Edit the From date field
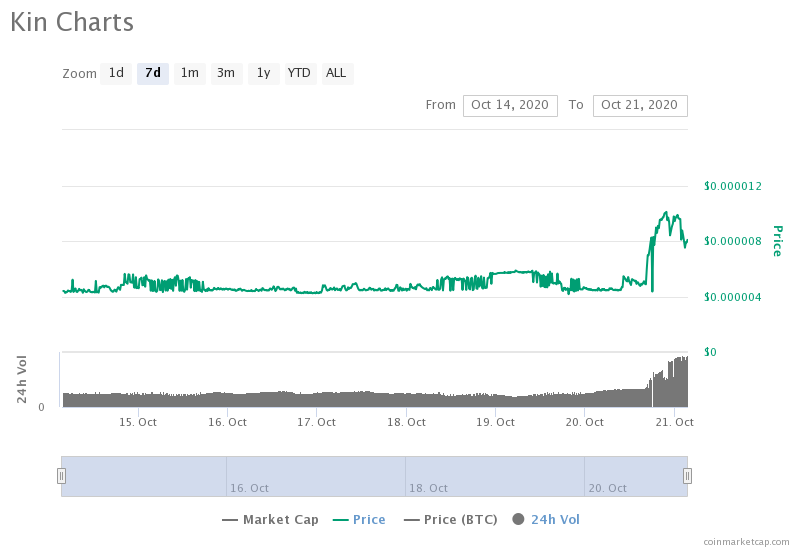 pyautogui.click(x=510, y=106)
